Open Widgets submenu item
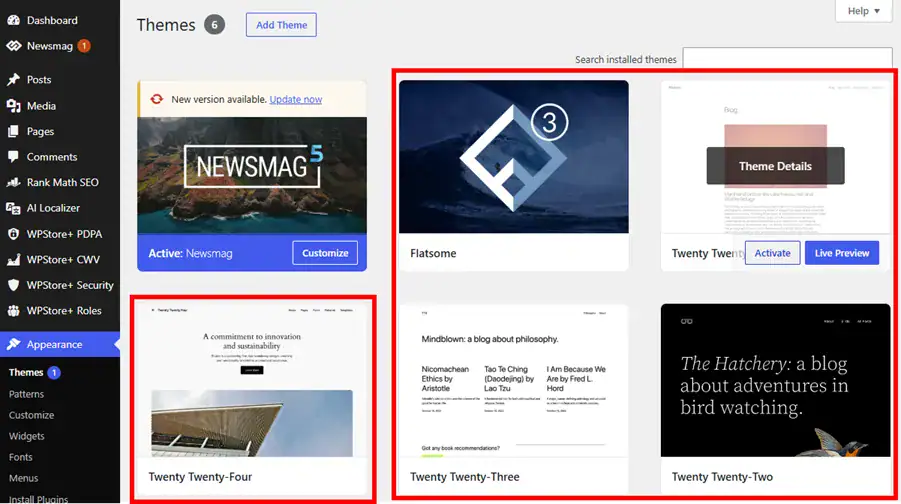This screenshot has width=901, height=504. (x=26, y=436)
